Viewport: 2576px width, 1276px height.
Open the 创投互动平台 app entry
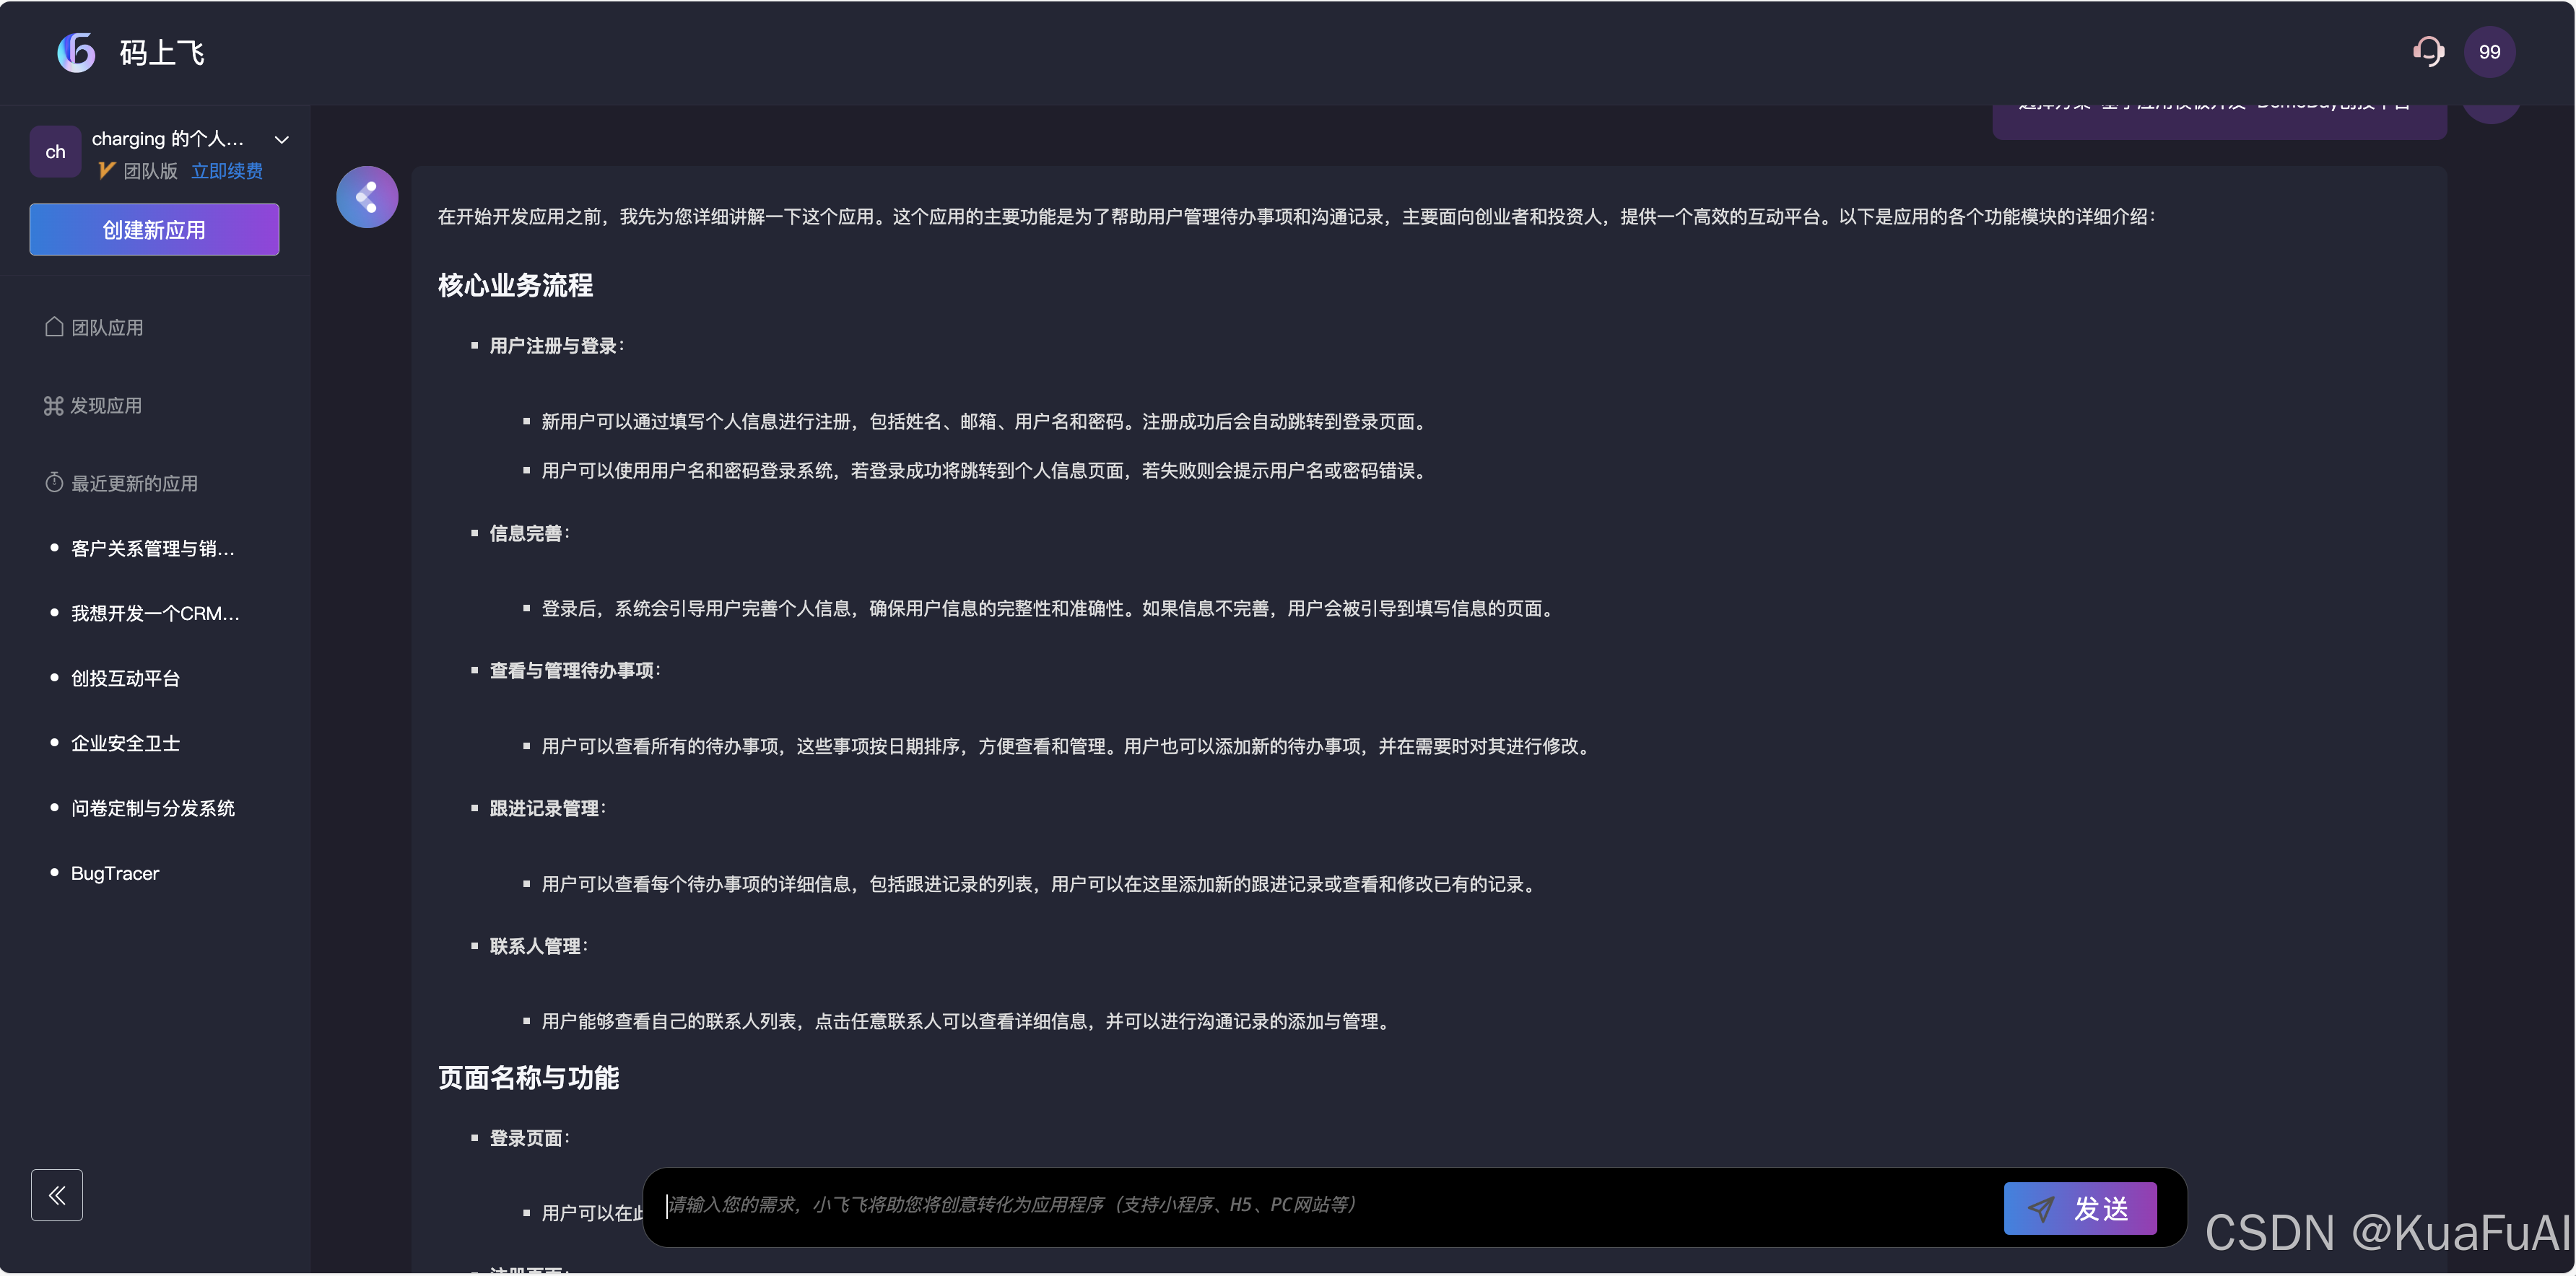125,678
